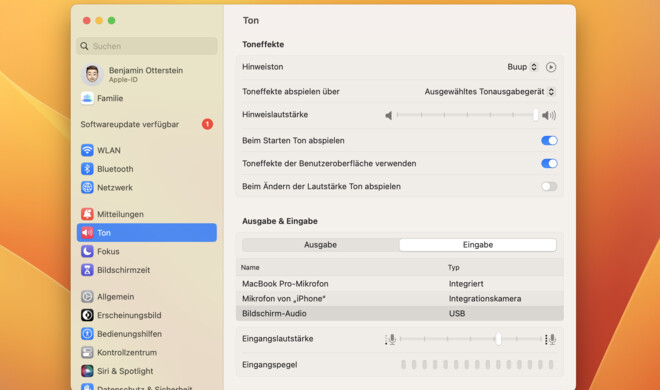Open Benjamin Otterstein Apple-ID
This screenshot has height=390, width=660.
pyautogui.click(x=146, y=74)
